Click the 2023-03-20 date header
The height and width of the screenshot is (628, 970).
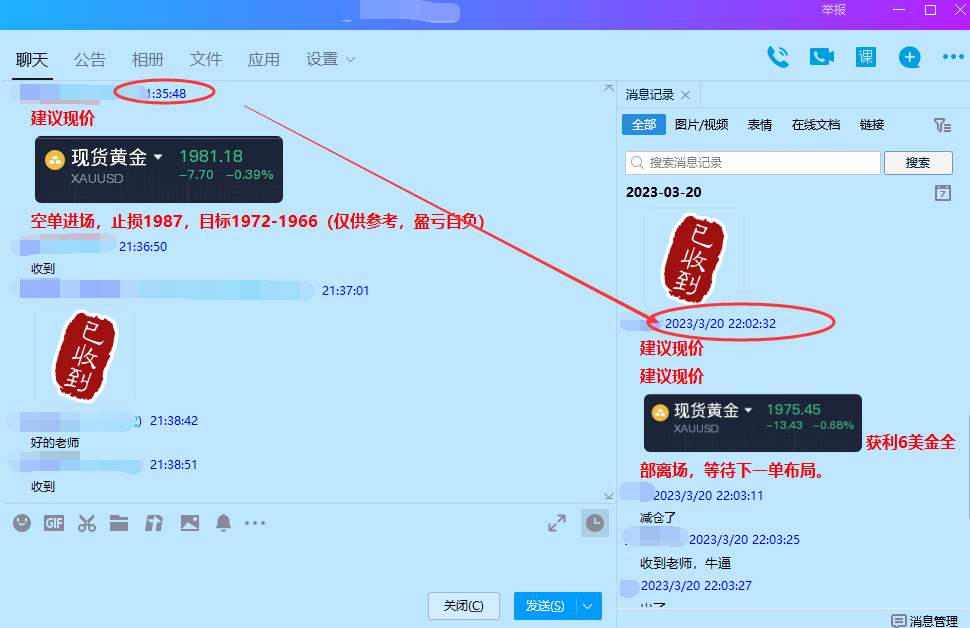coord(664,192)
